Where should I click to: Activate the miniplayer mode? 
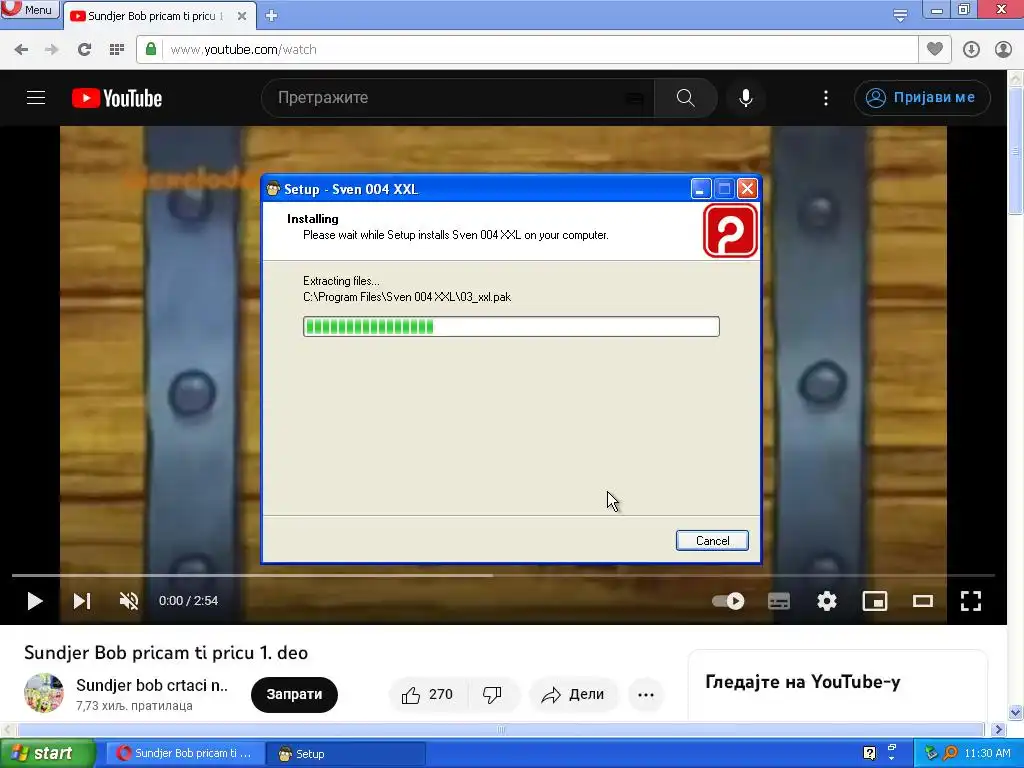point(875,601)
